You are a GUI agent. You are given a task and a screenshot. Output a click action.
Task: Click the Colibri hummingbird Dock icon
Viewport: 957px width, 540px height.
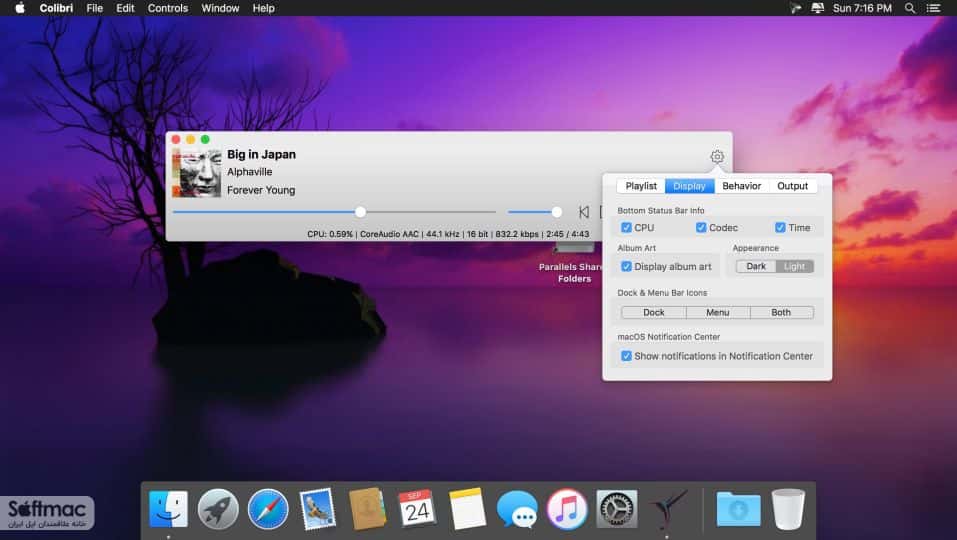pos(666,509)
